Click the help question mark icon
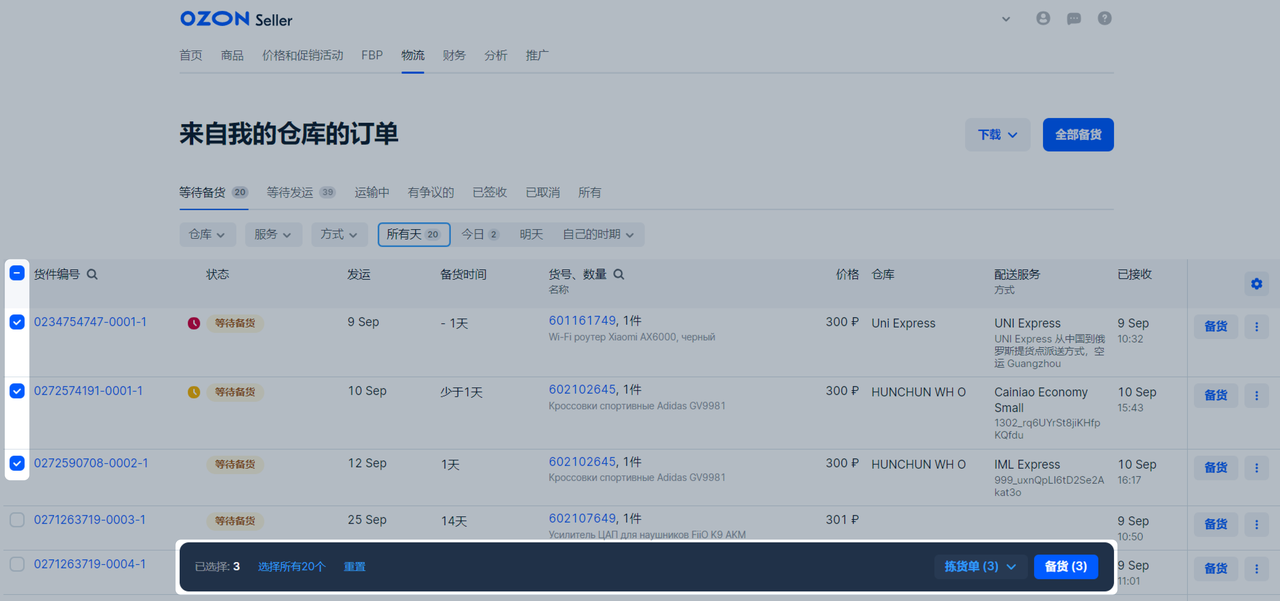 click(x=1104, y=18)
